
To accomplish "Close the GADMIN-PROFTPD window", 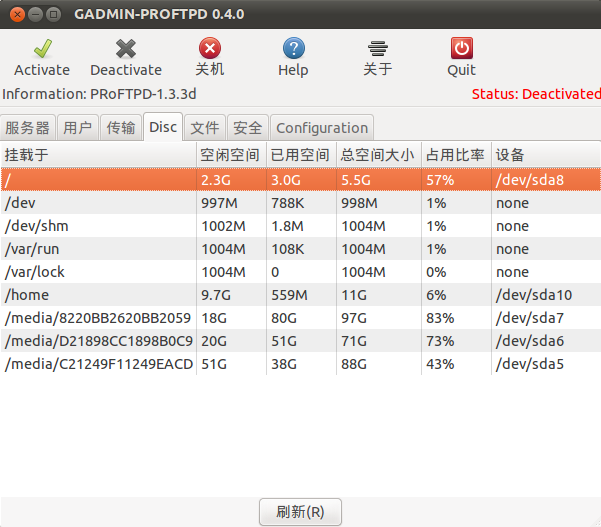I will [17, 15].
